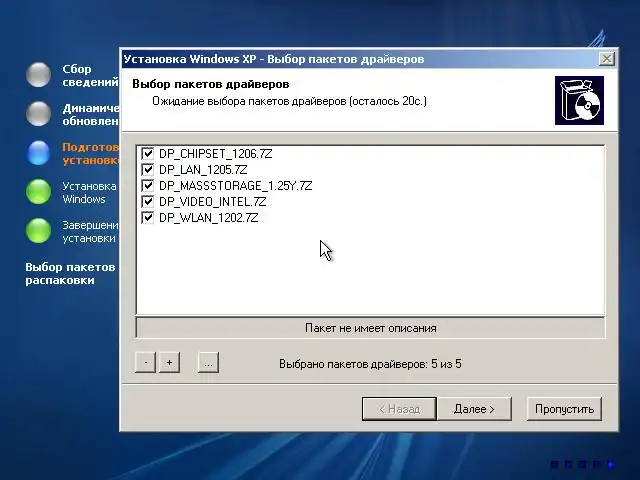This screenshot has height=480, width=640.
Task: Click the grey Динамическое обновление step bullet
Action: click(x=38, y=113)
